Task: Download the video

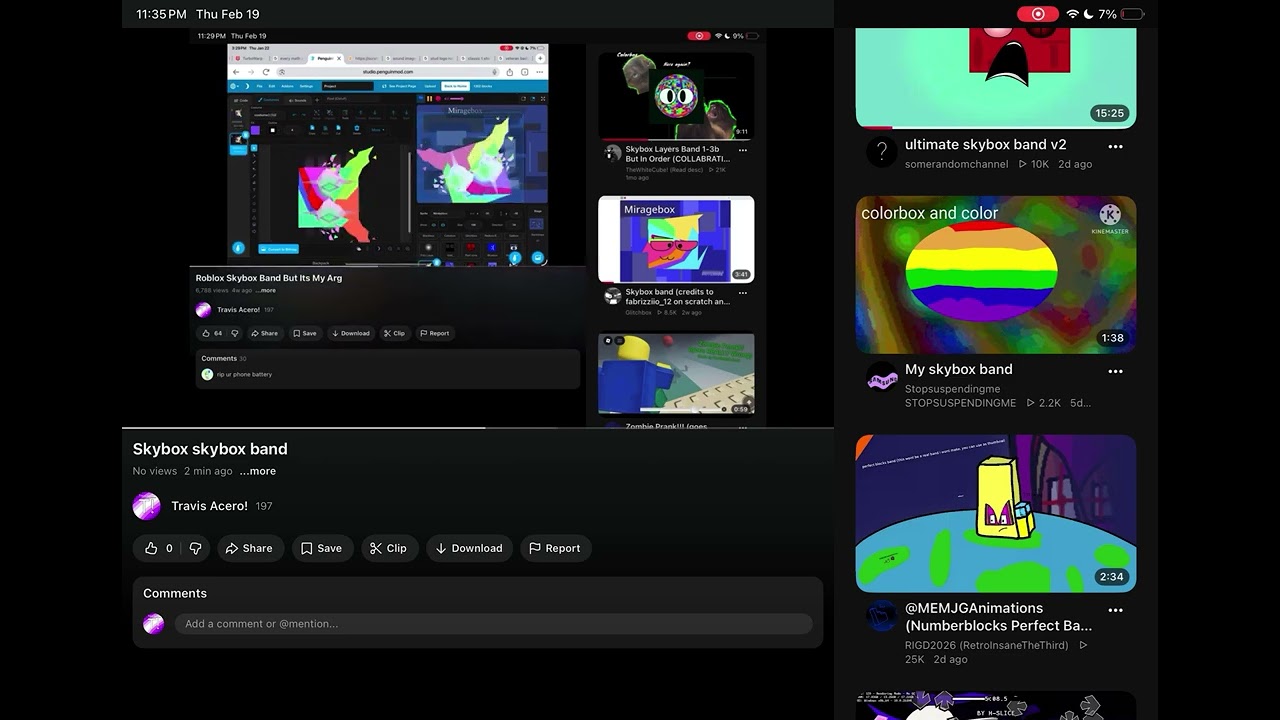Action: tap(469, 548)
